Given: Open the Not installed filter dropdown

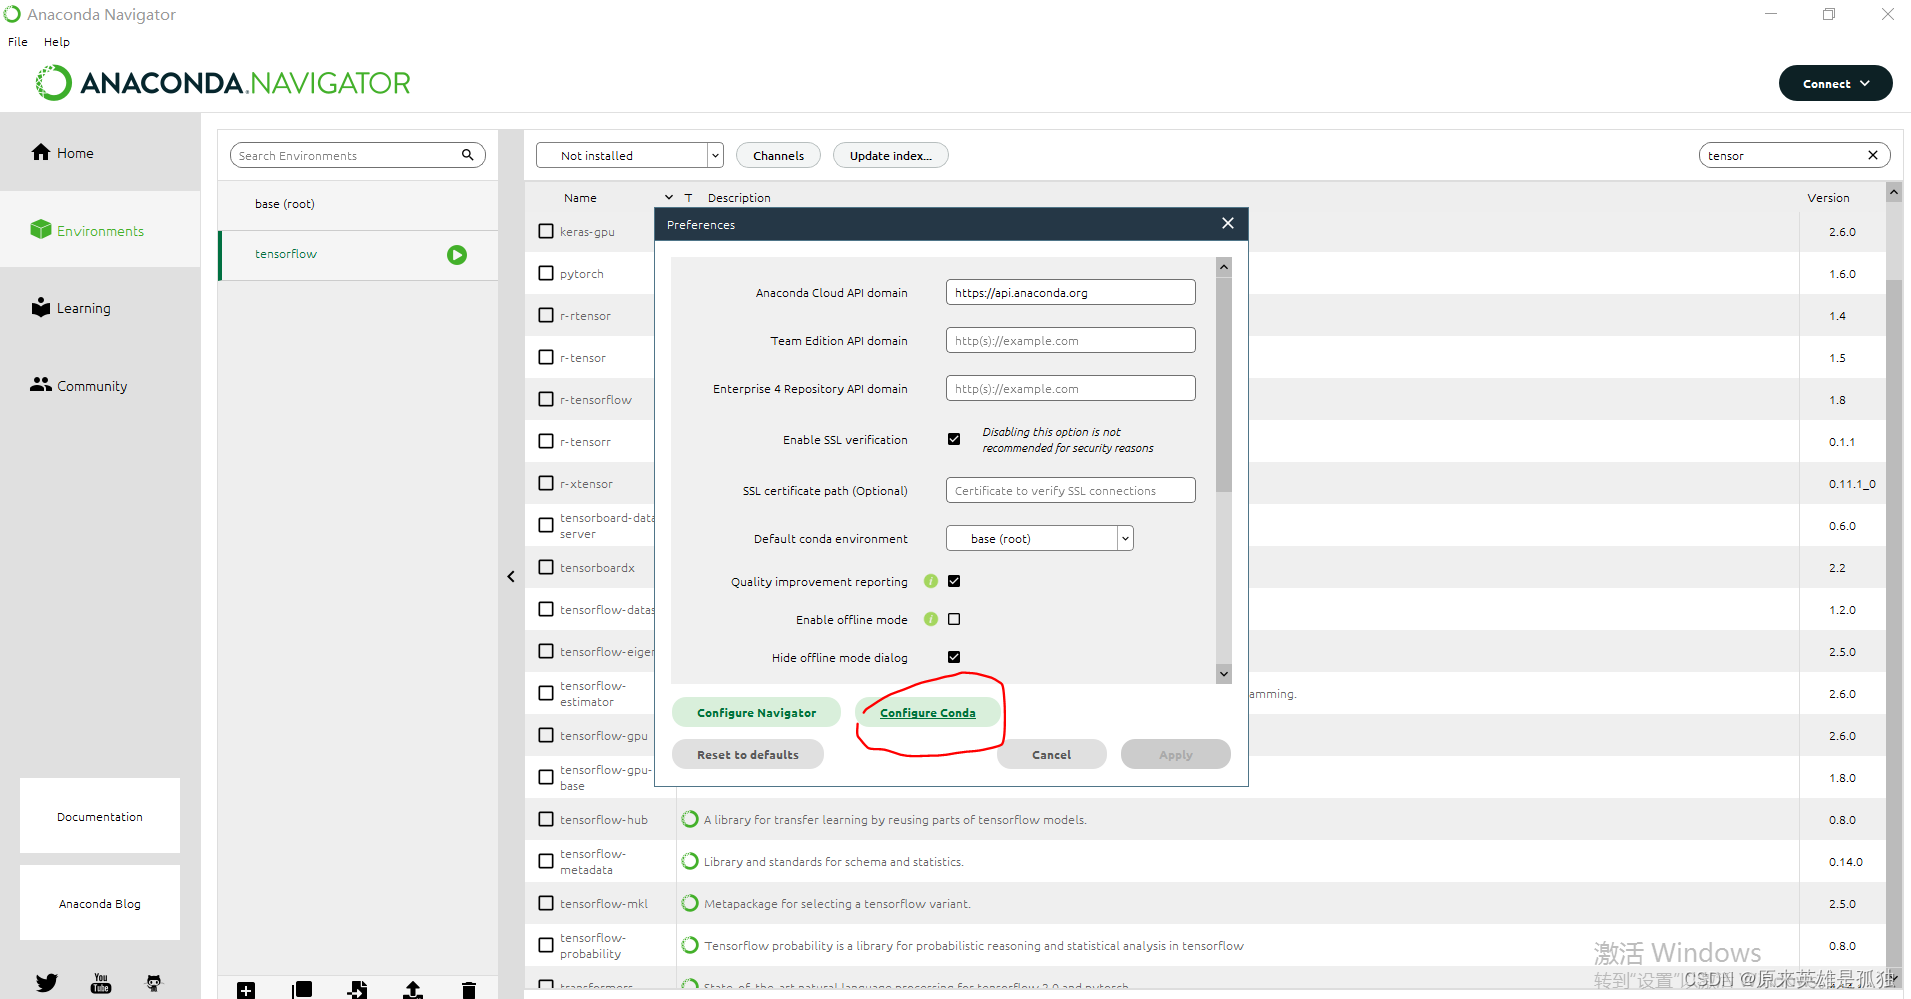Looking at the screenshot, I should pos(630,155).
